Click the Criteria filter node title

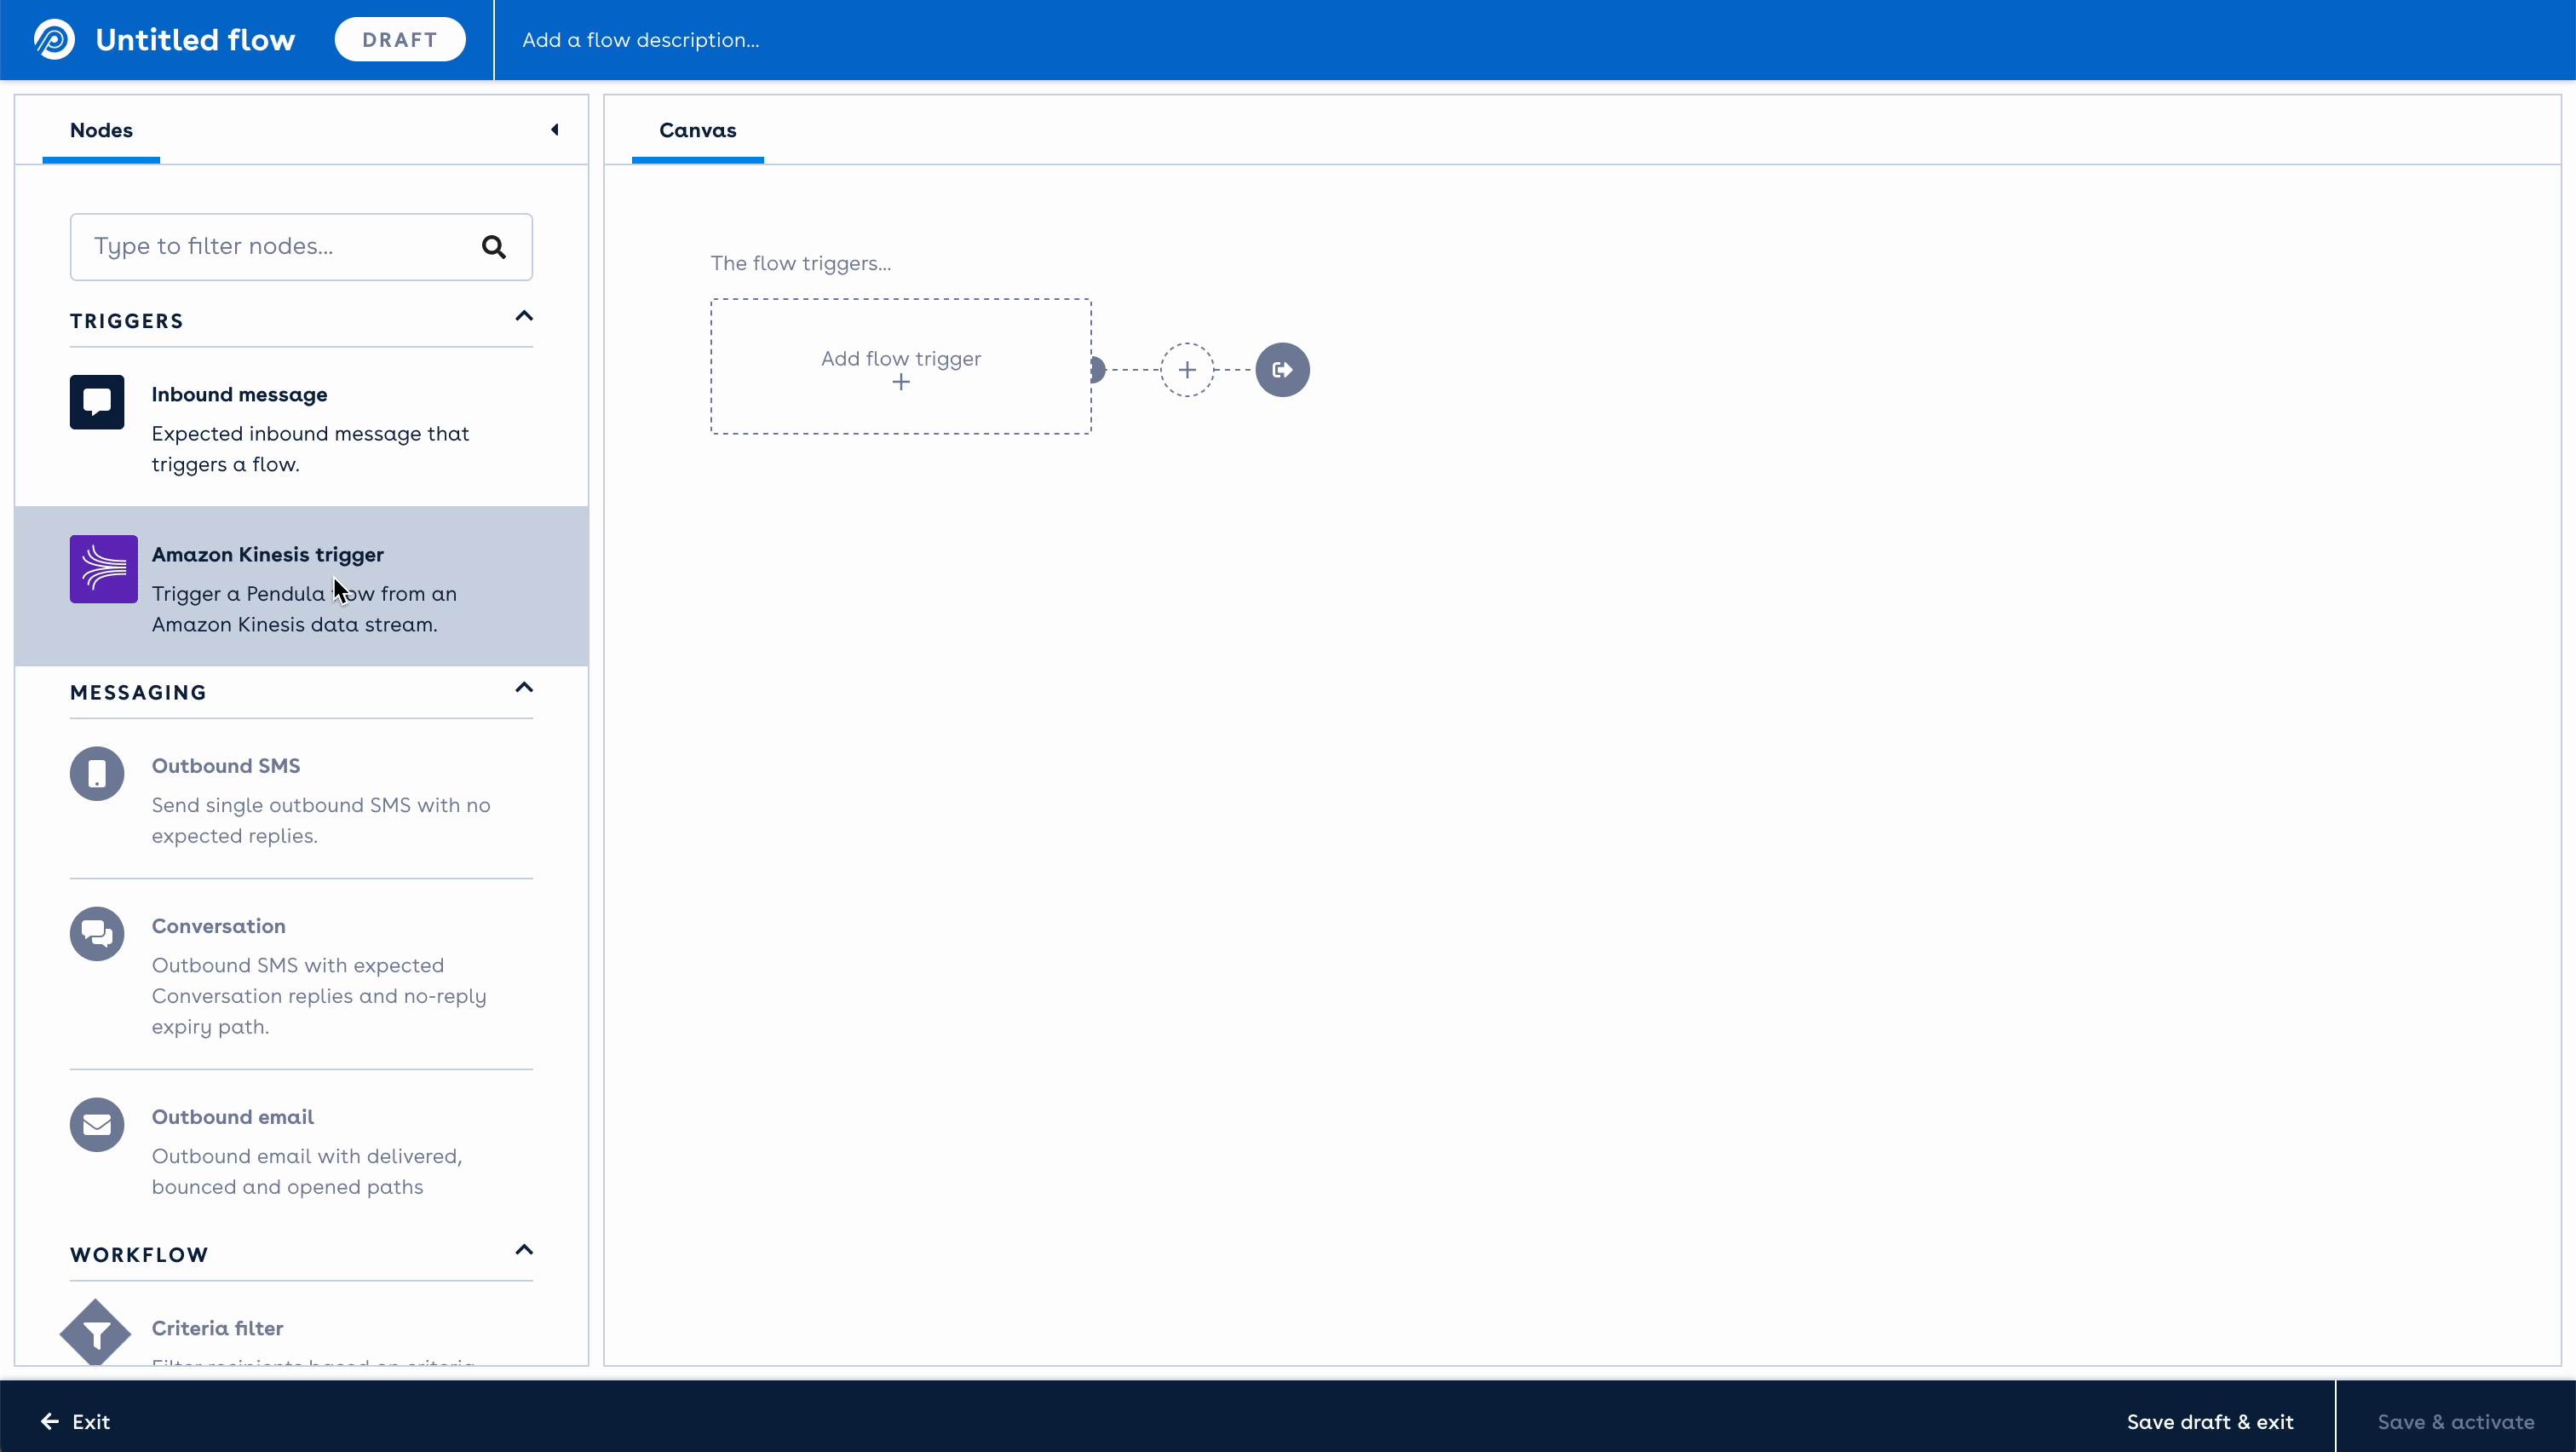pyautogui.click(x=218, y=1328)
